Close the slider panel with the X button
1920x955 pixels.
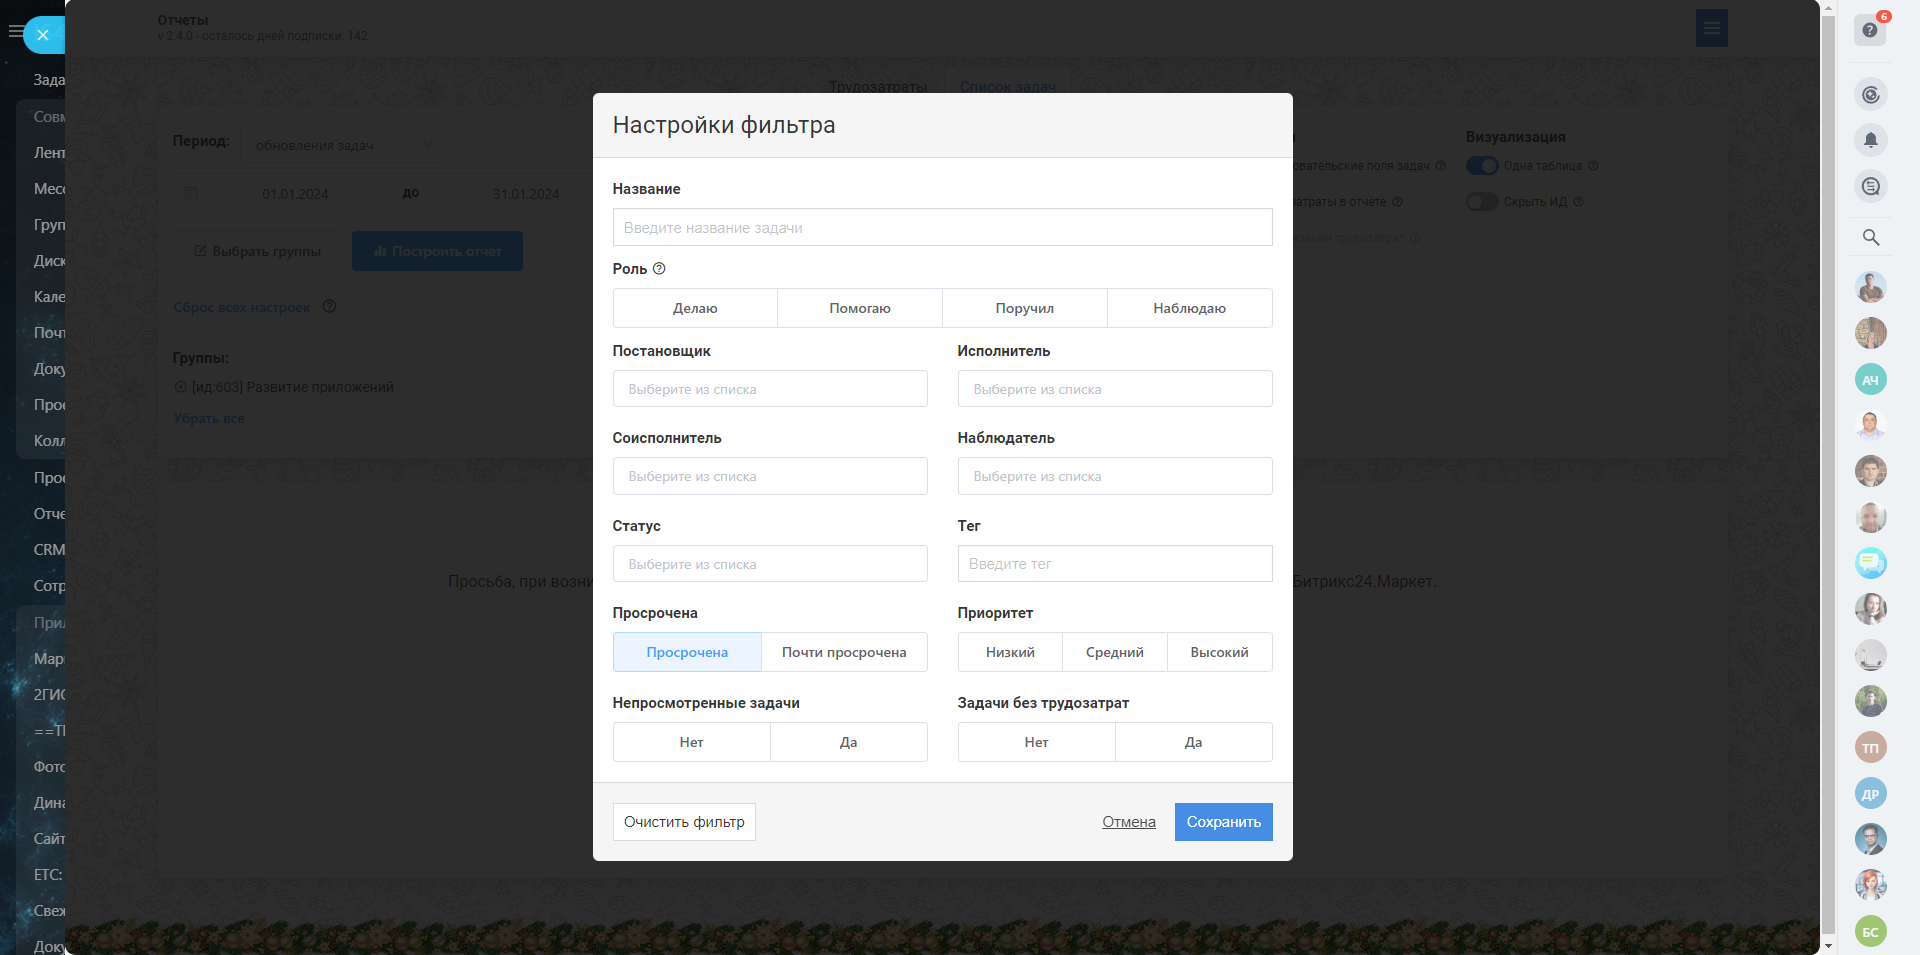[43, 35]
